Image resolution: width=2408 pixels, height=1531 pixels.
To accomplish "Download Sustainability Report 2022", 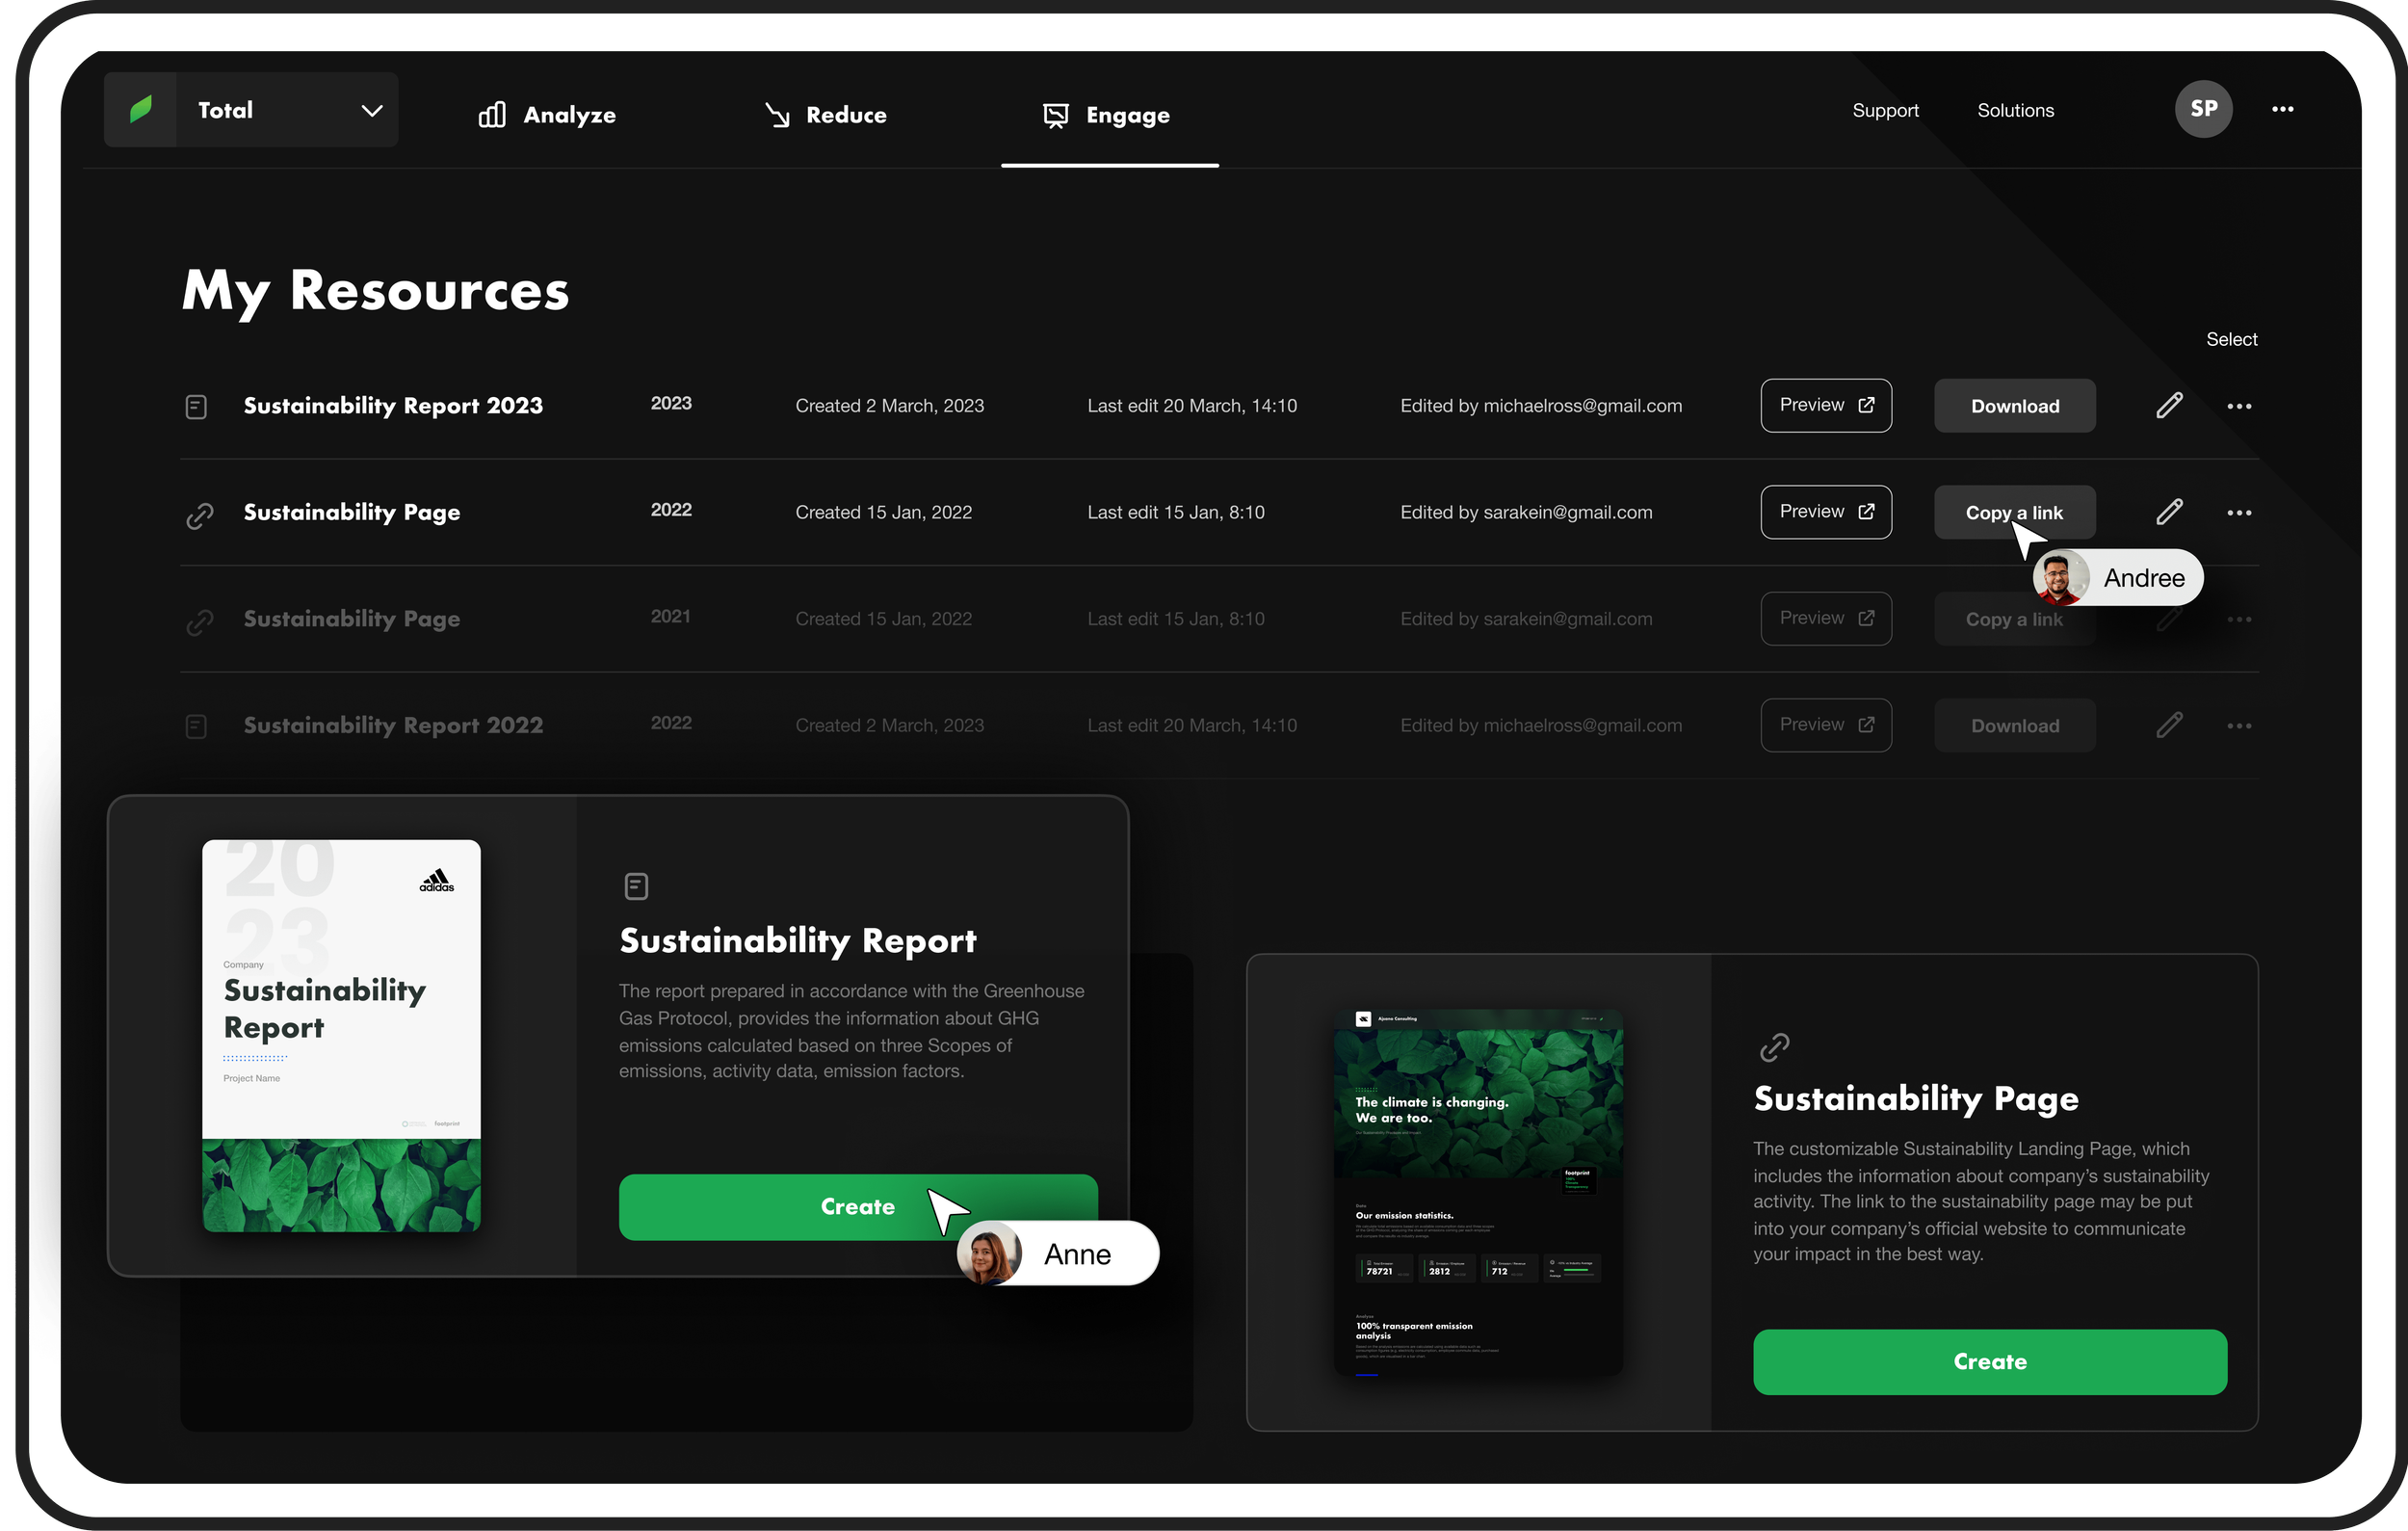I will click(x=2014, y=725).
